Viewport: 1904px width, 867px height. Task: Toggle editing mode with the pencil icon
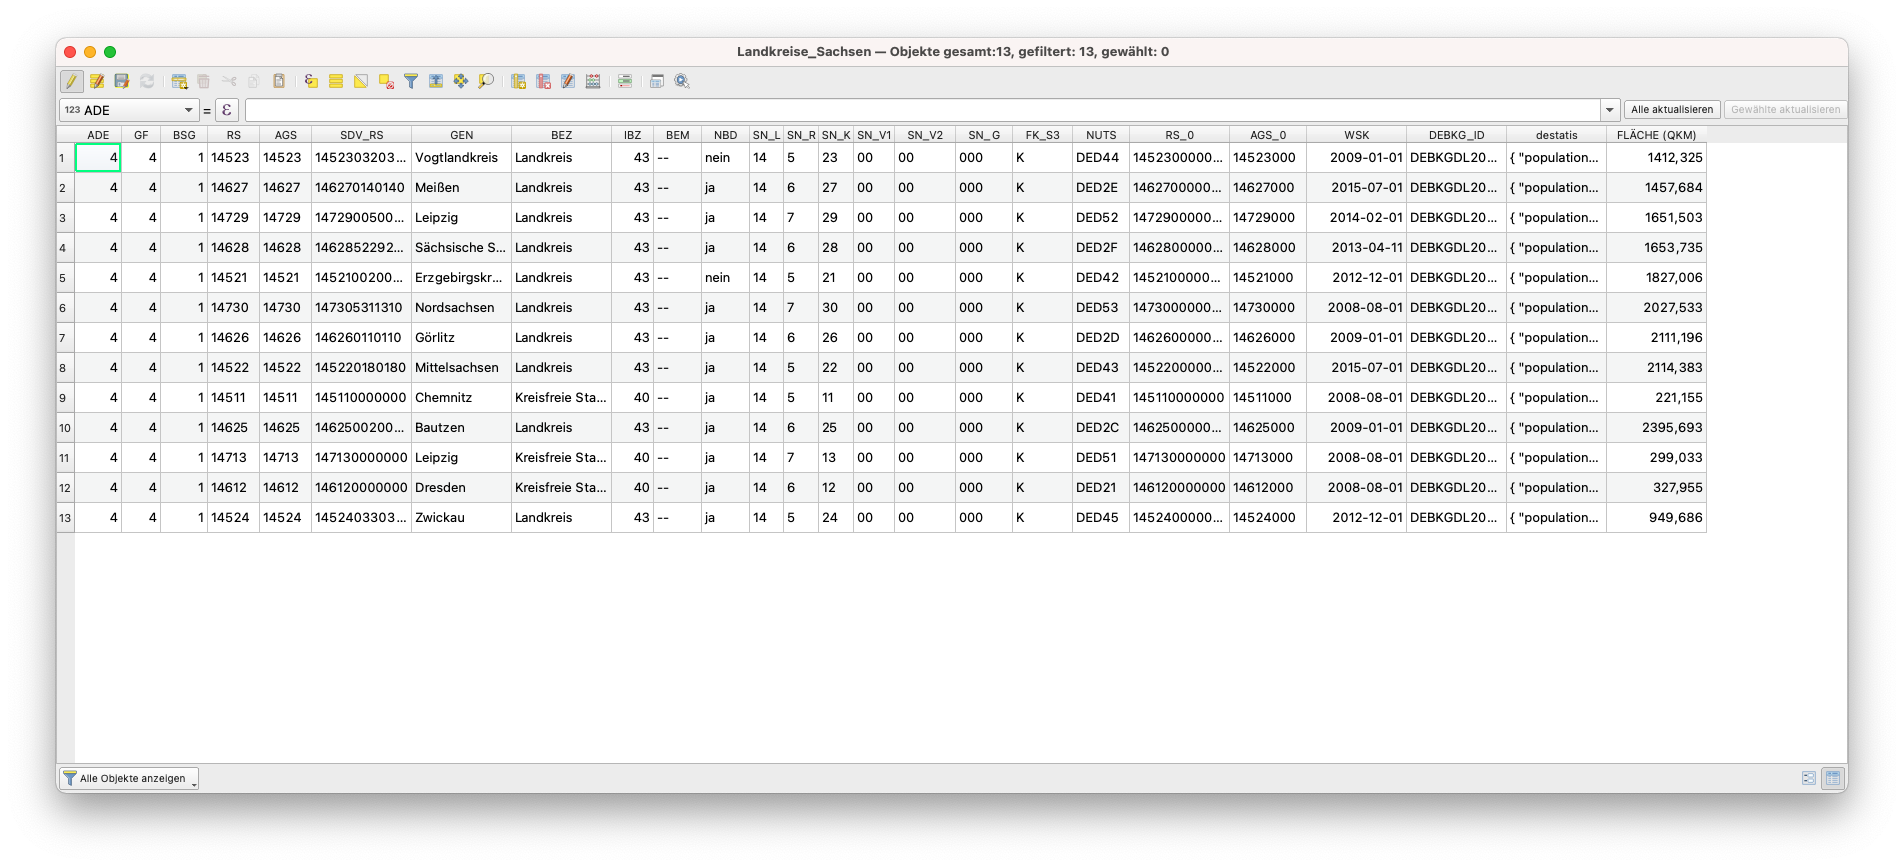(72, 81)
